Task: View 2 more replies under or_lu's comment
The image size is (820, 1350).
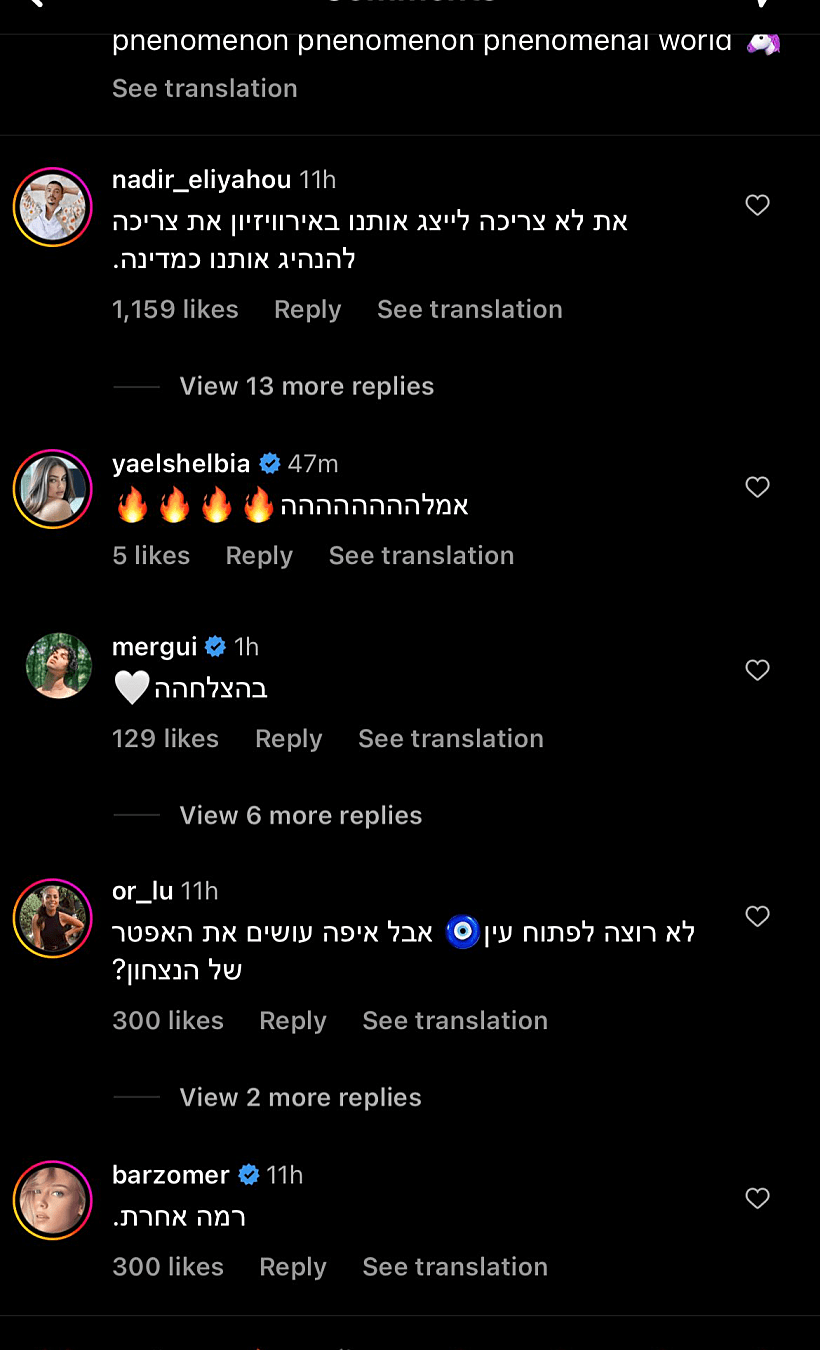Action: (300, 1097)
